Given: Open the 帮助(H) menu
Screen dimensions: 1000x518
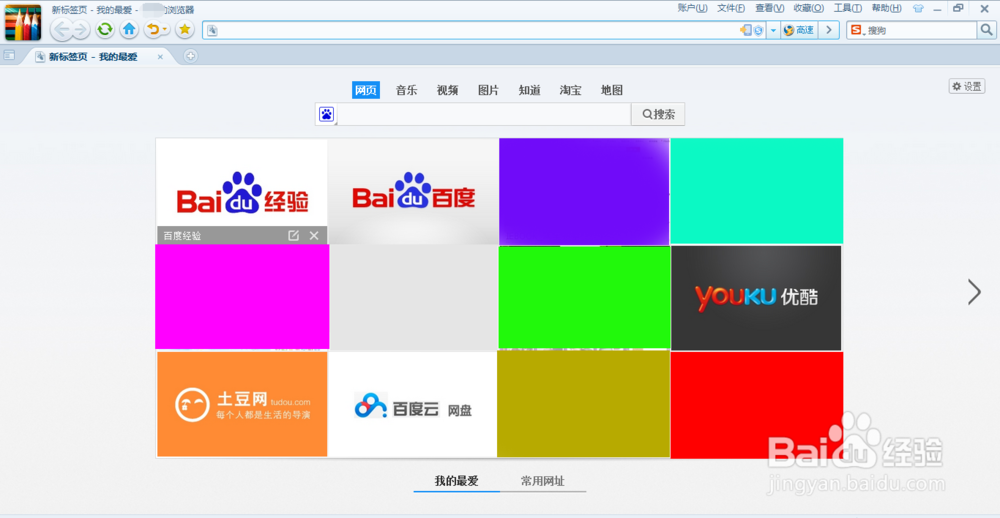Looking at the screenshot, I should click(x=886, y=8).
